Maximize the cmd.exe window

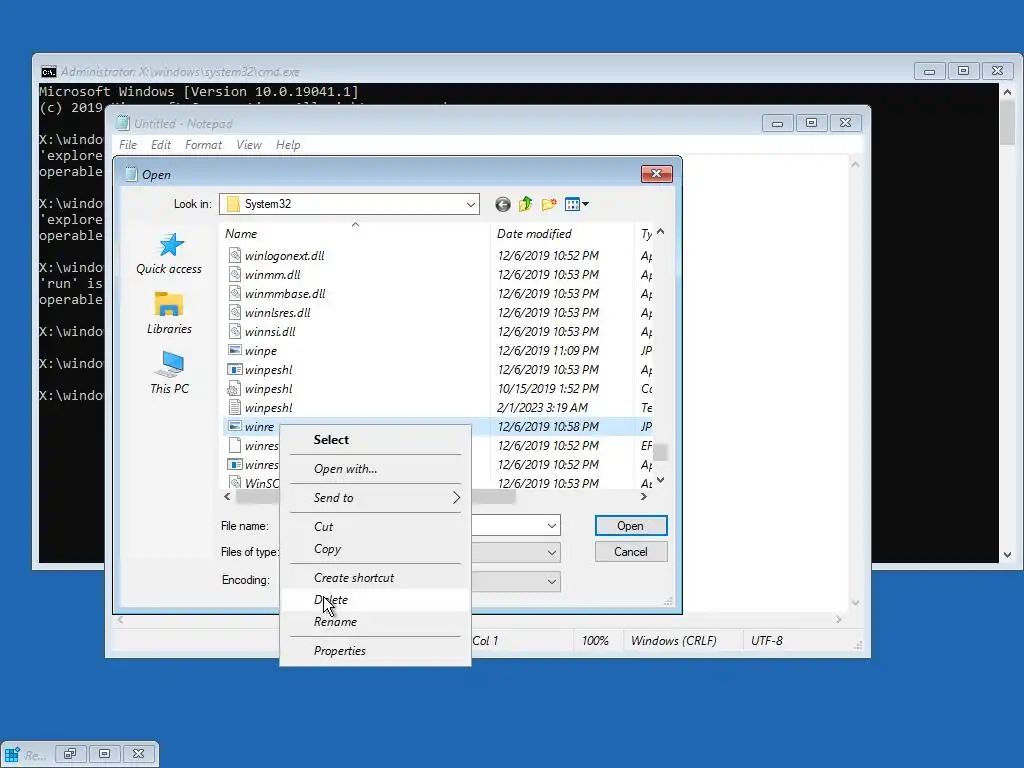(x=963, y=71)
